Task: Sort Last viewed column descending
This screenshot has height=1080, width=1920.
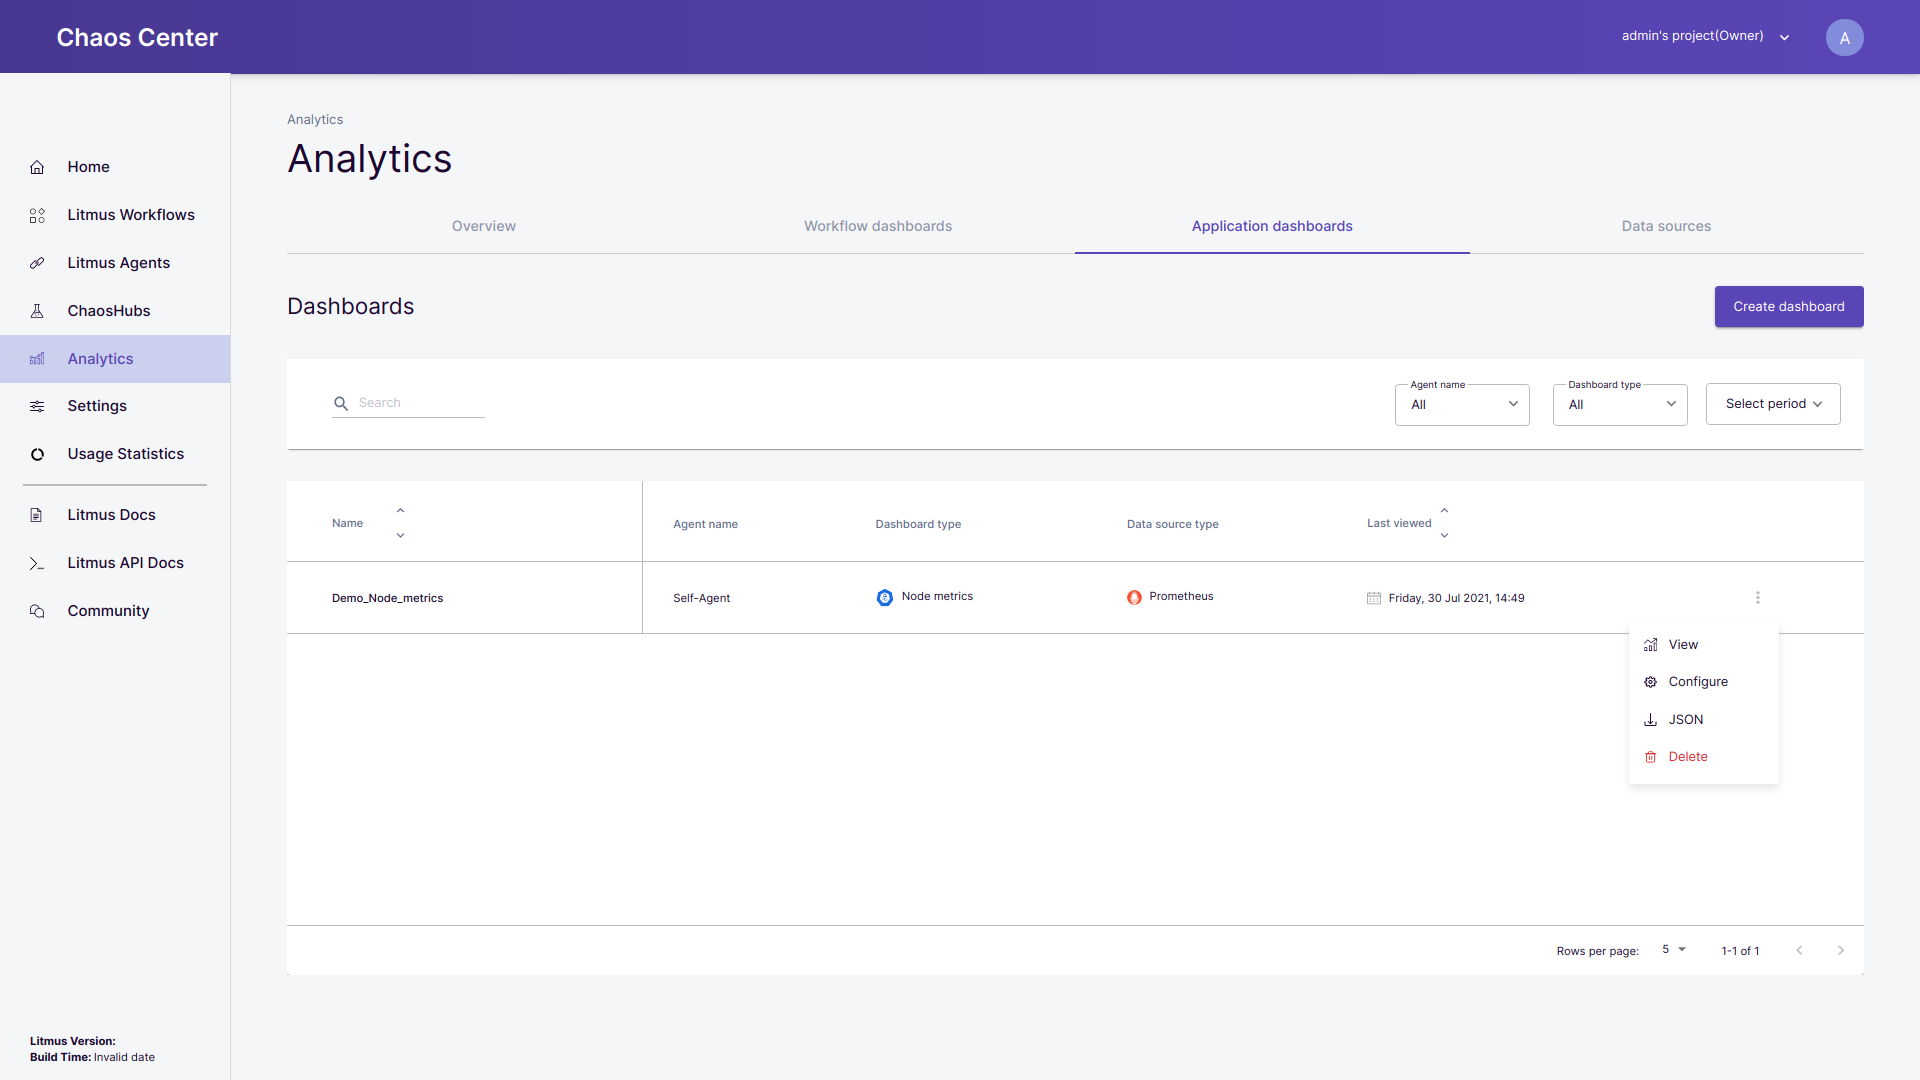Action: click(1444, 536)
